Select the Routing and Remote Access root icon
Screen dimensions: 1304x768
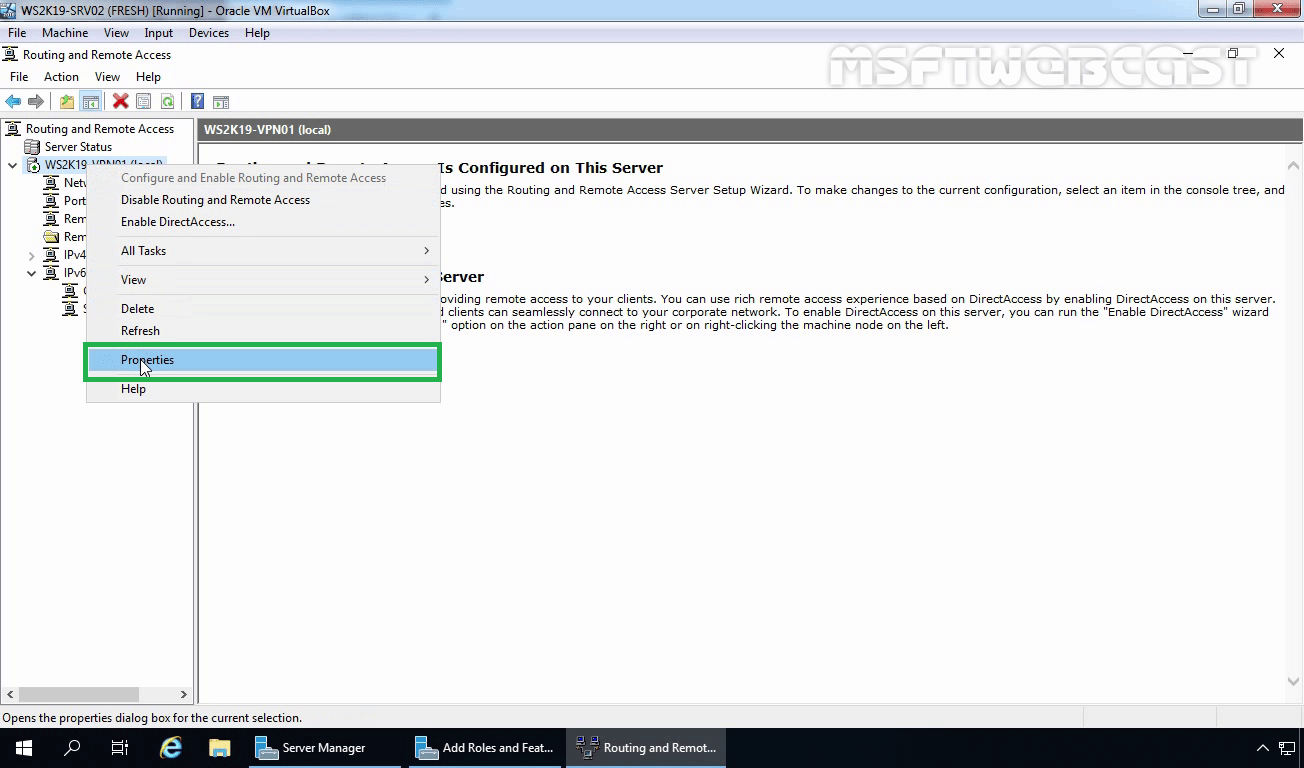(x=13, y=129)
